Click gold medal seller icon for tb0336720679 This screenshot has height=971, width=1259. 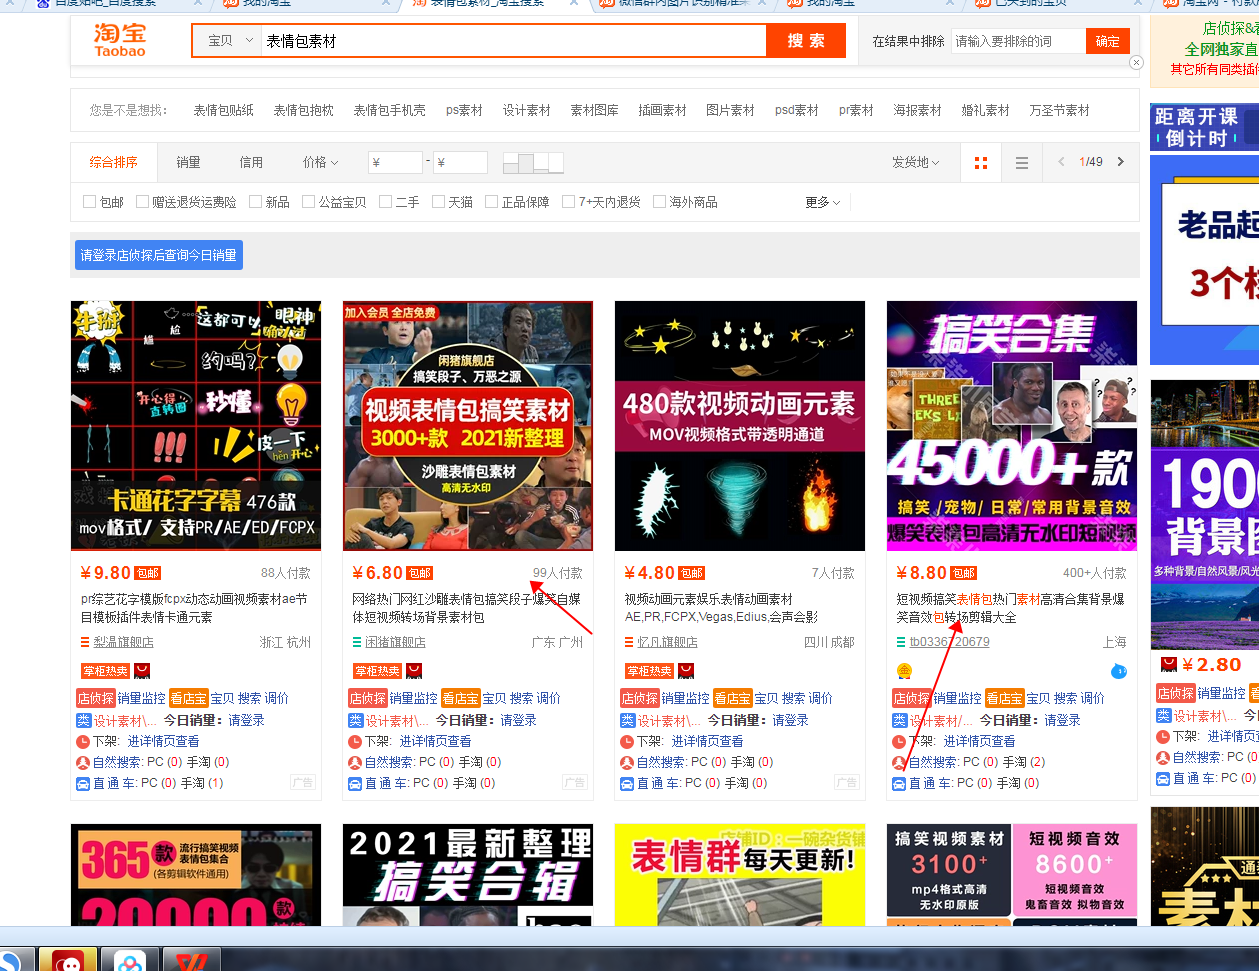(x=904, y=671)
